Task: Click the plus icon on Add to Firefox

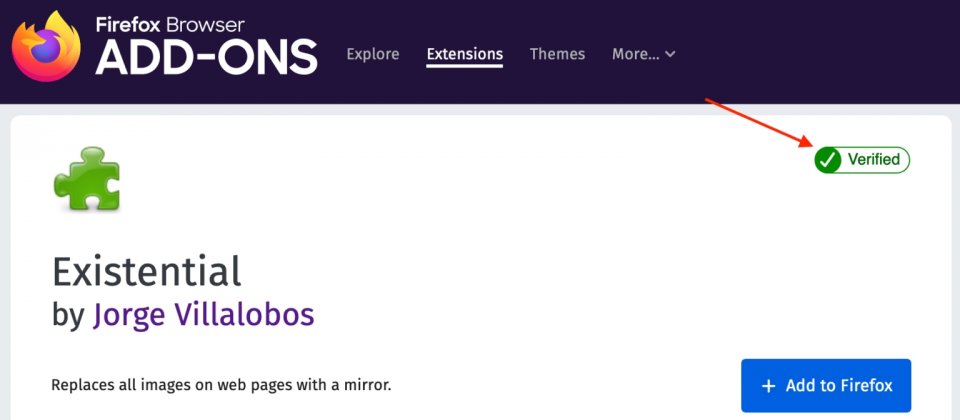Action: [x=768, y=386]
